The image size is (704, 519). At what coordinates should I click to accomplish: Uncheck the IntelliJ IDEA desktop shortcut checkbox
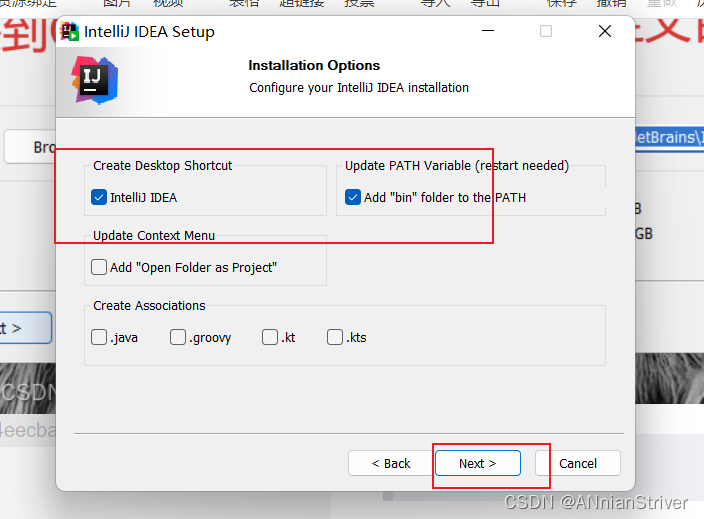pyautogui.click(x=99, y=197)
